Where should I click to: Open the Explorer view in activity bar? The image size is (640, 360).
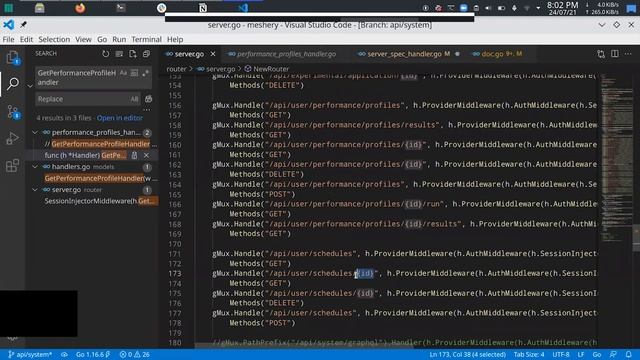(x=13, y=58)
